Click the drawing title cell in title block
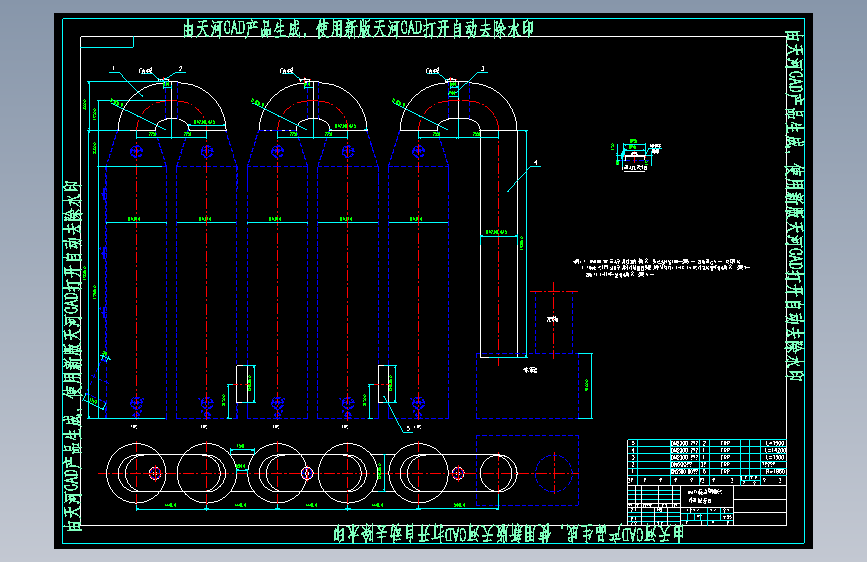The image size is (867, 562). tap(707, 496)
